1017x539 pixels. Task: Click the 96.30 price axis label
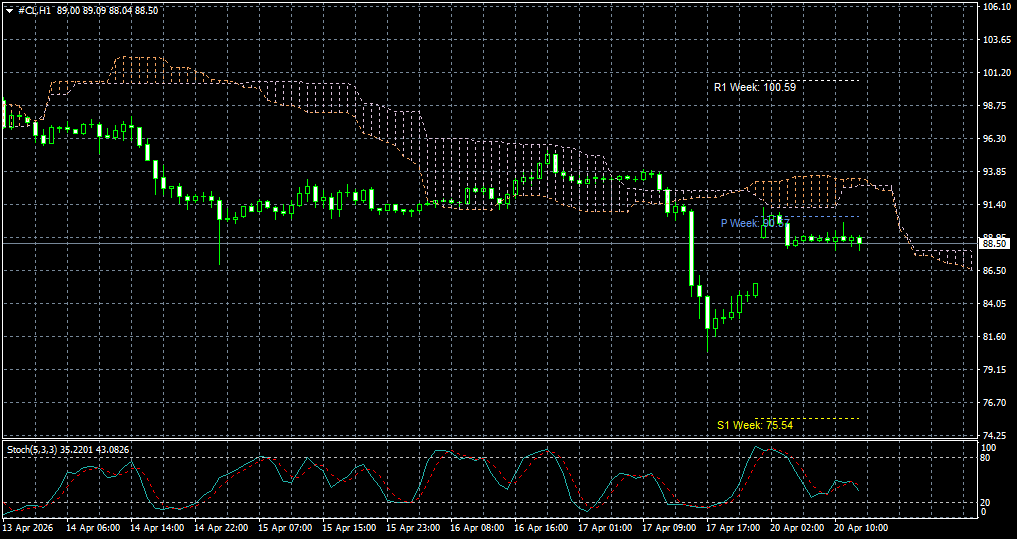(995, 139)
